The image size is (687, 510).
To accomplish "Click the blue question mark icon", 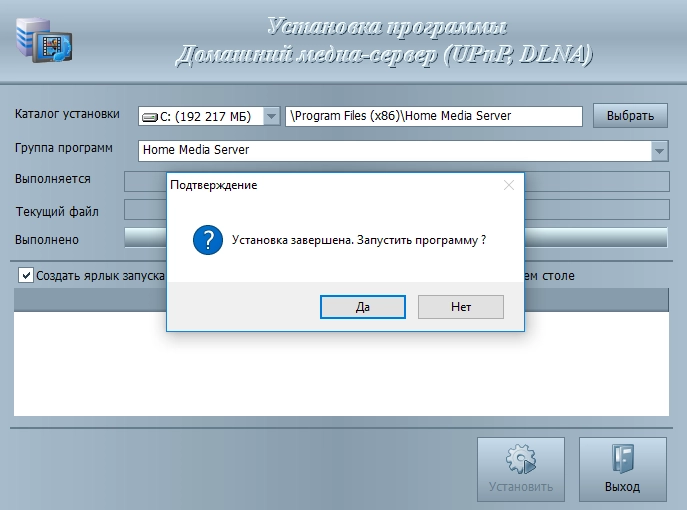I will [x=208, y=241].
